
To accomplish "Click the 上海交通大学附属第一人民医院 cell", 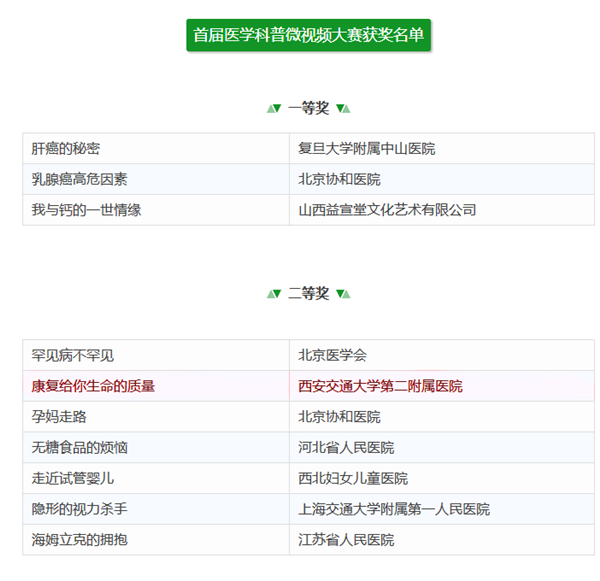I will [394, 509].
